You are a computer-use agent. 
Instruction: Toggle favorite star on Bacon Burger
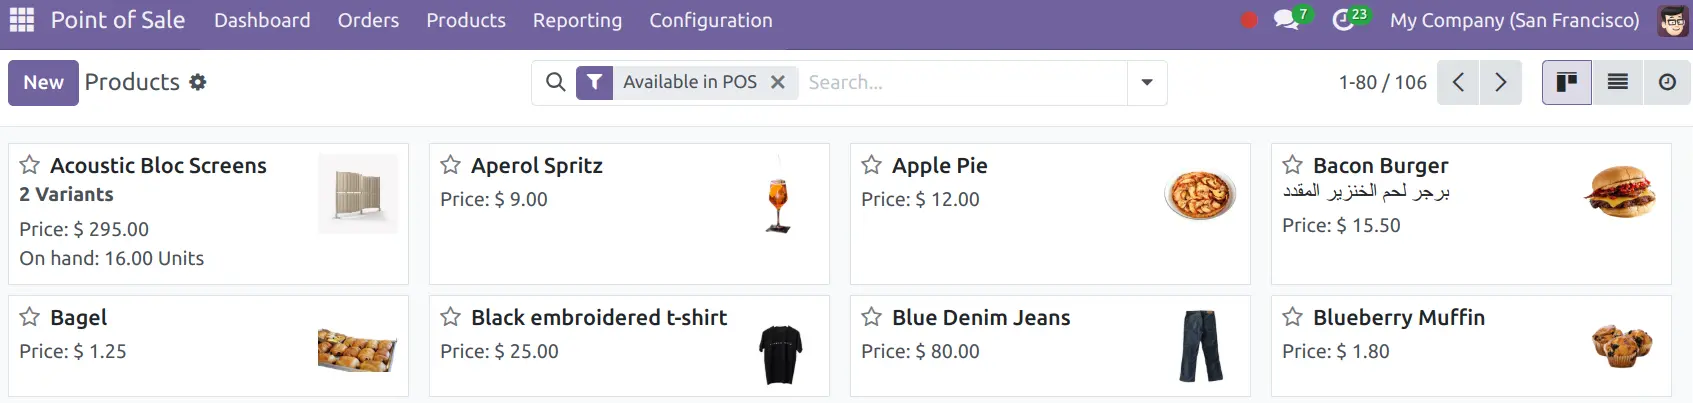click(x=1293, y=165)
